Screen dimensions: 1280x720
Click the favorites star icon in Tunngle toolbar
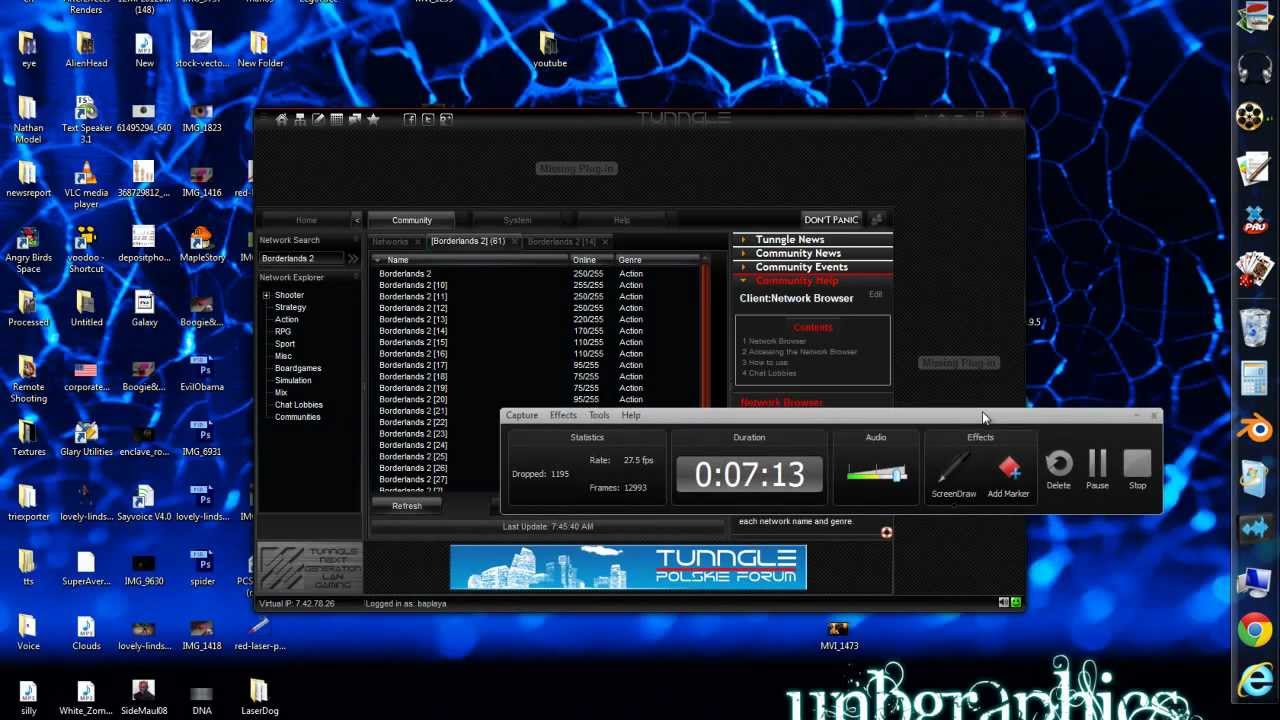pyautogui.click(x=373, y=119)
